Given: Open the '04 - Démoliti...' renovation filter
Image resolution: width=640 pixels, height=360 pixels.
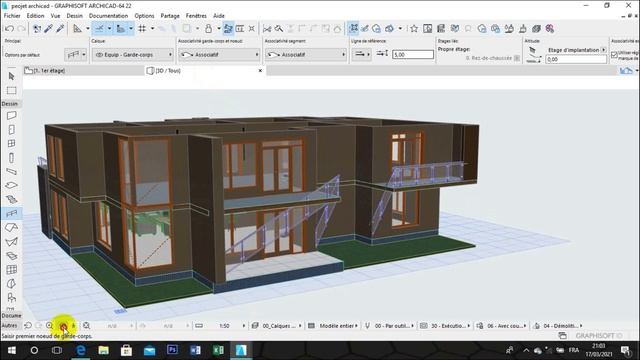Looking at the screenshot, I should 563,326.
